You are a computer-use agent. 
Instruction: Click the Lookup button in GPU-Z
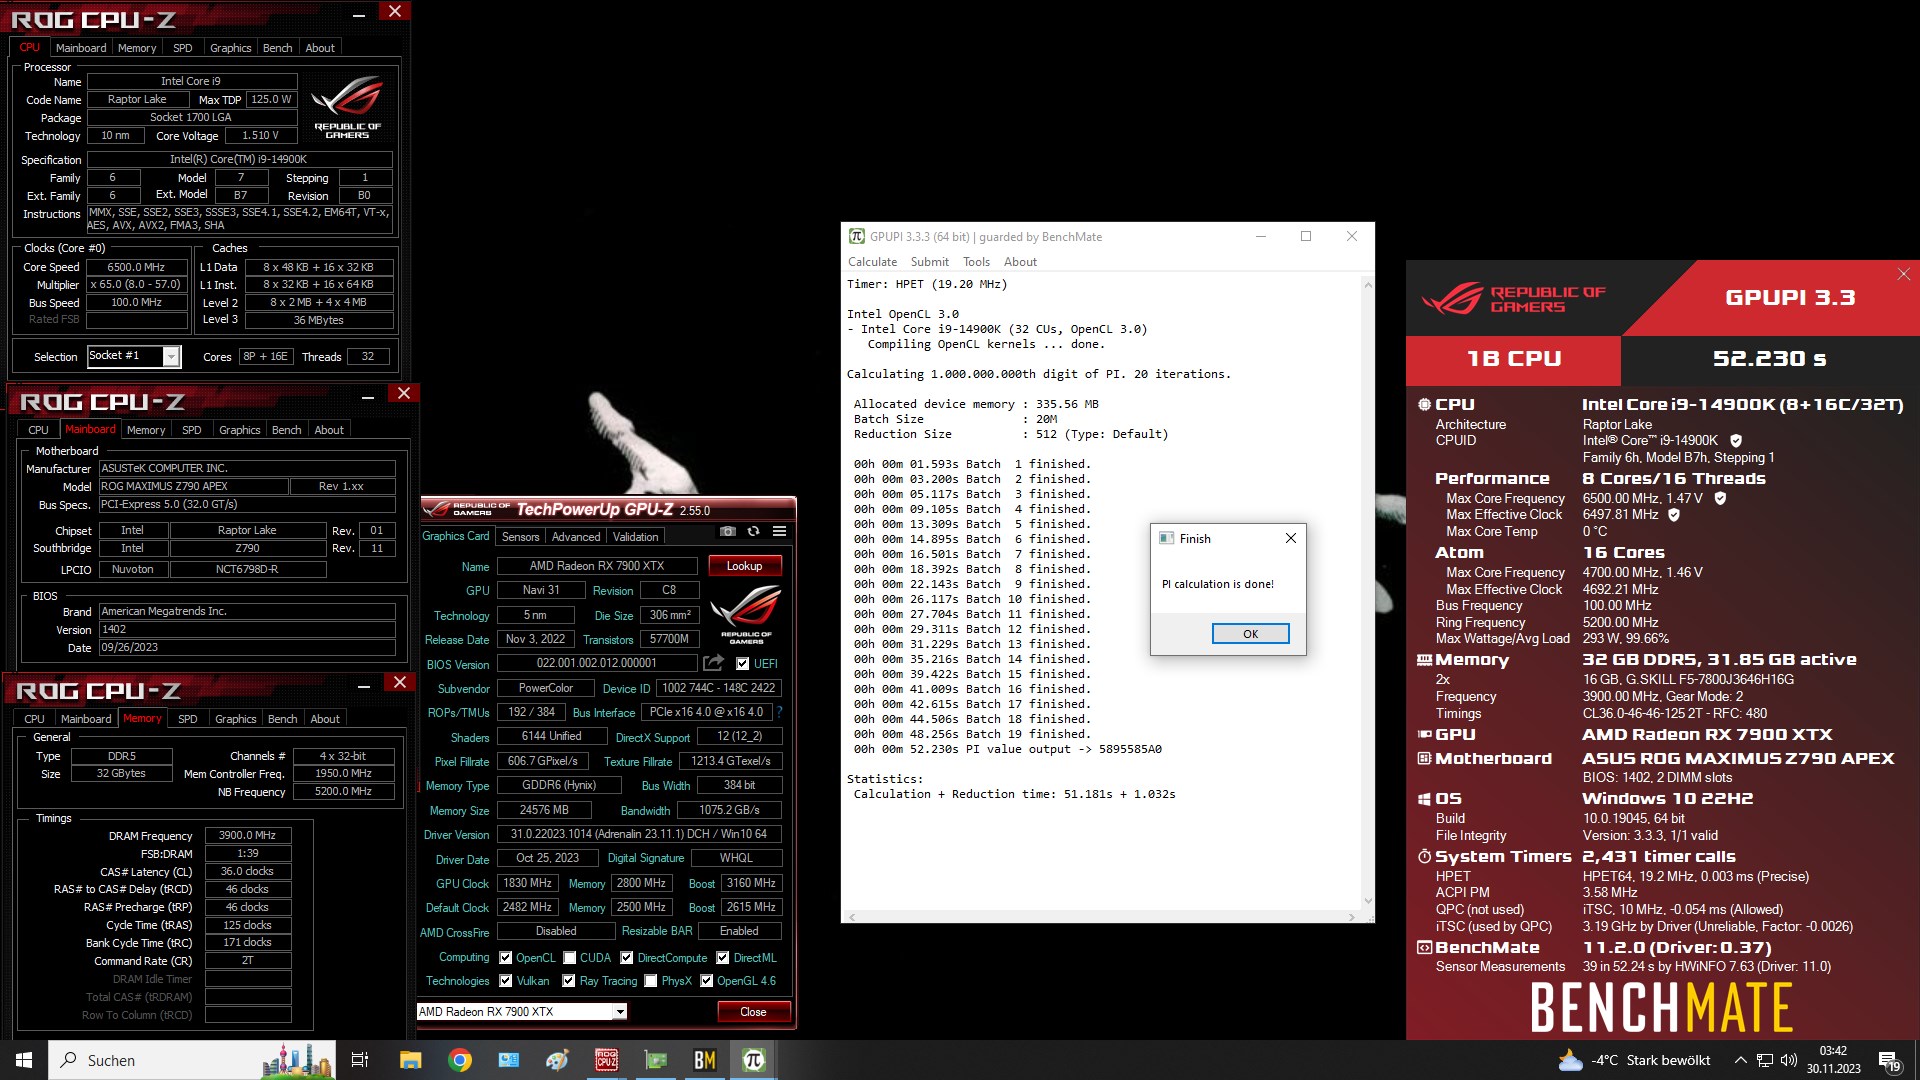pos(744,566)
